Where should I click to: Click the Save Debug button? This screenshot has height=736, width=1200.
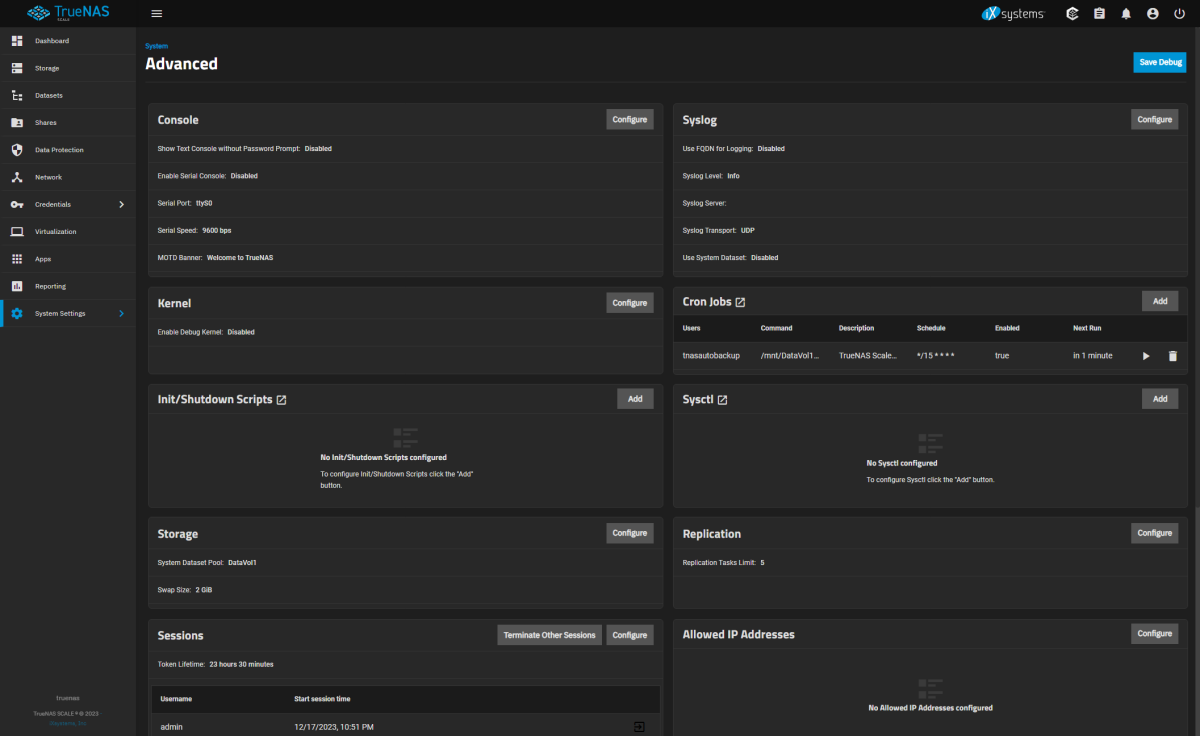point(1160,62)
